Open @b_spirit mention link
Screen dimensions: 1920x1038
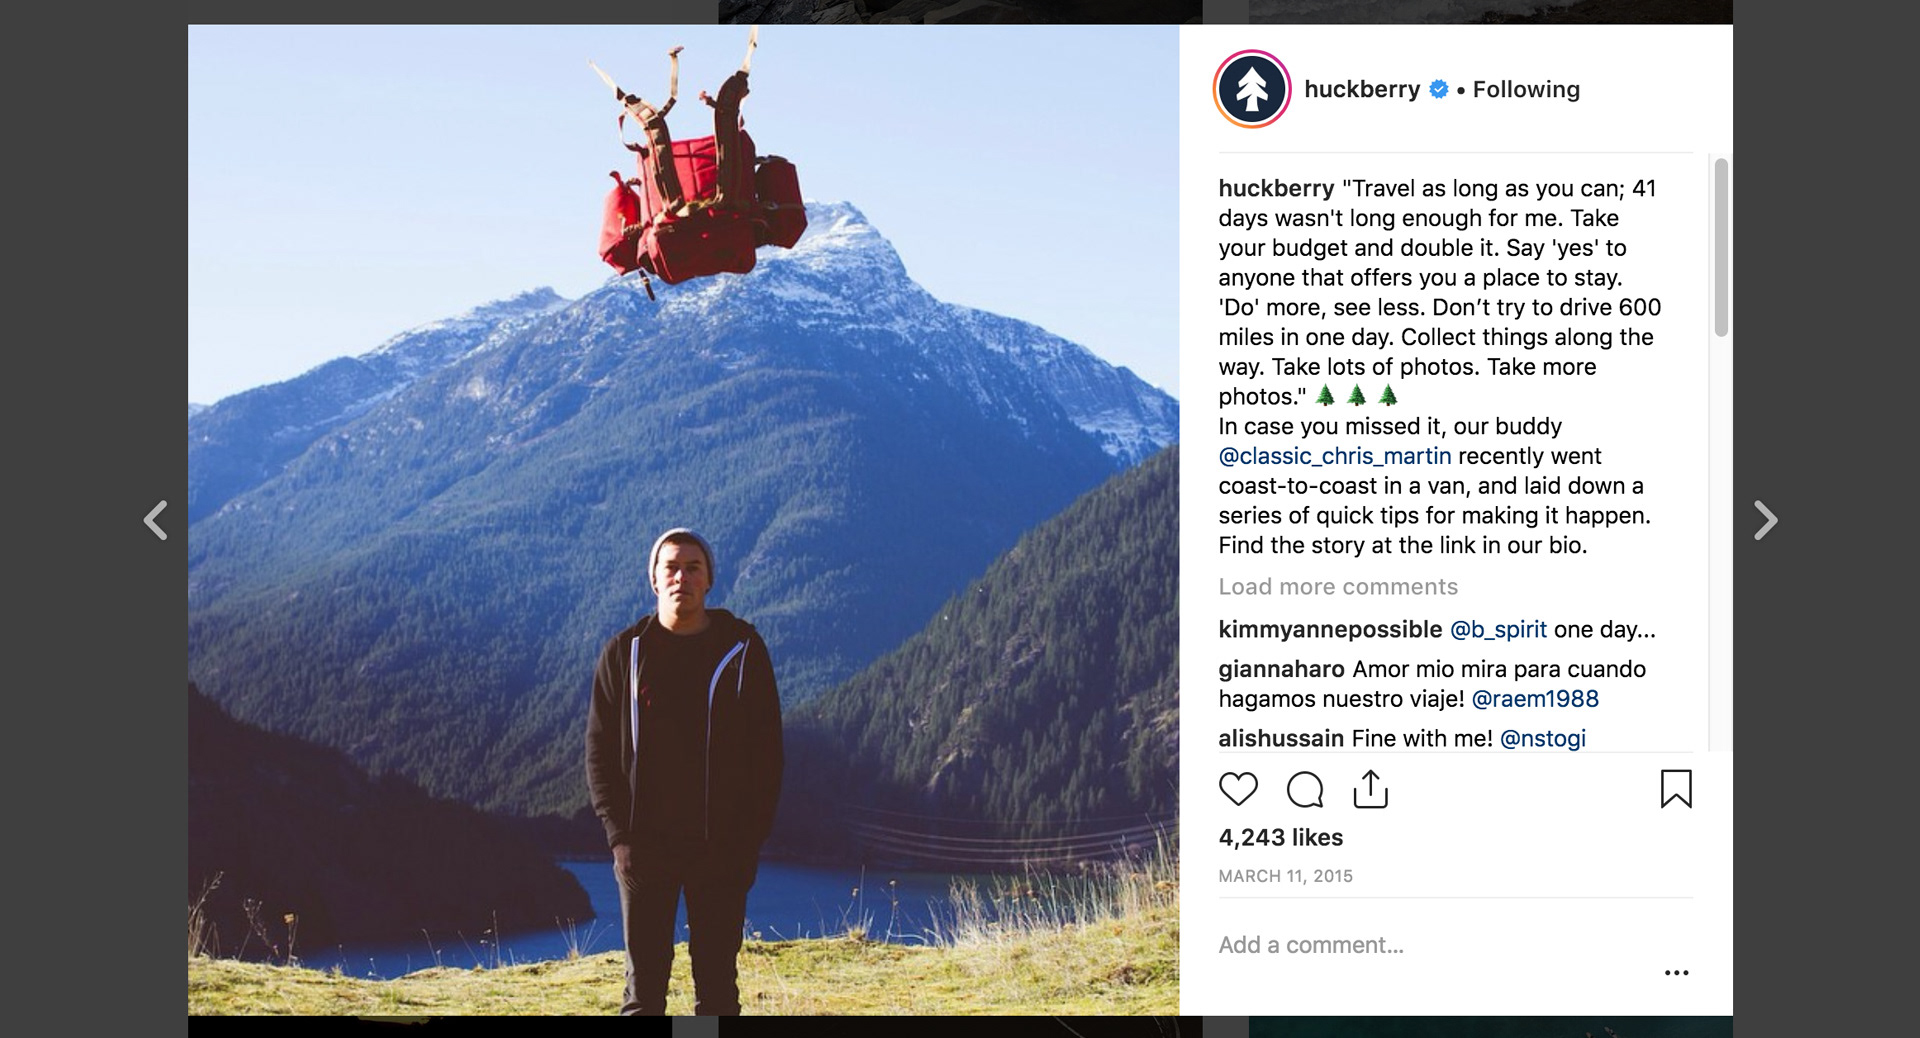(x=1498, y=629)
